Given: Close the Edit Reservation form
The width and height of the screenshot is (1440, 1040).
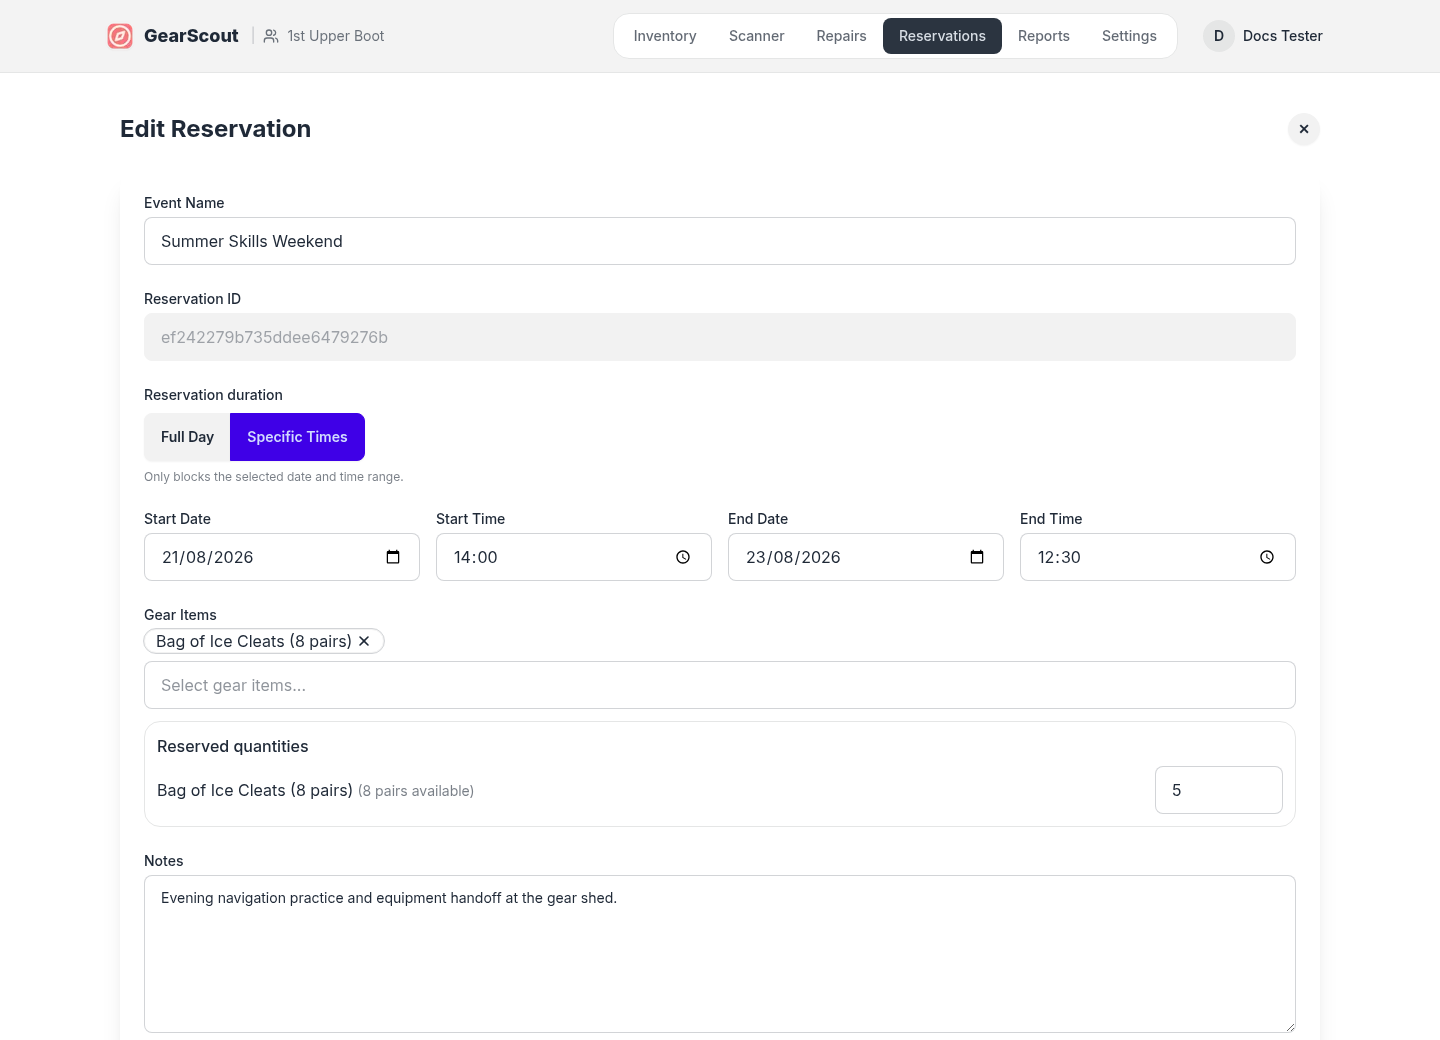Looking at the screenshot, I should click(x=1304, y=129).
